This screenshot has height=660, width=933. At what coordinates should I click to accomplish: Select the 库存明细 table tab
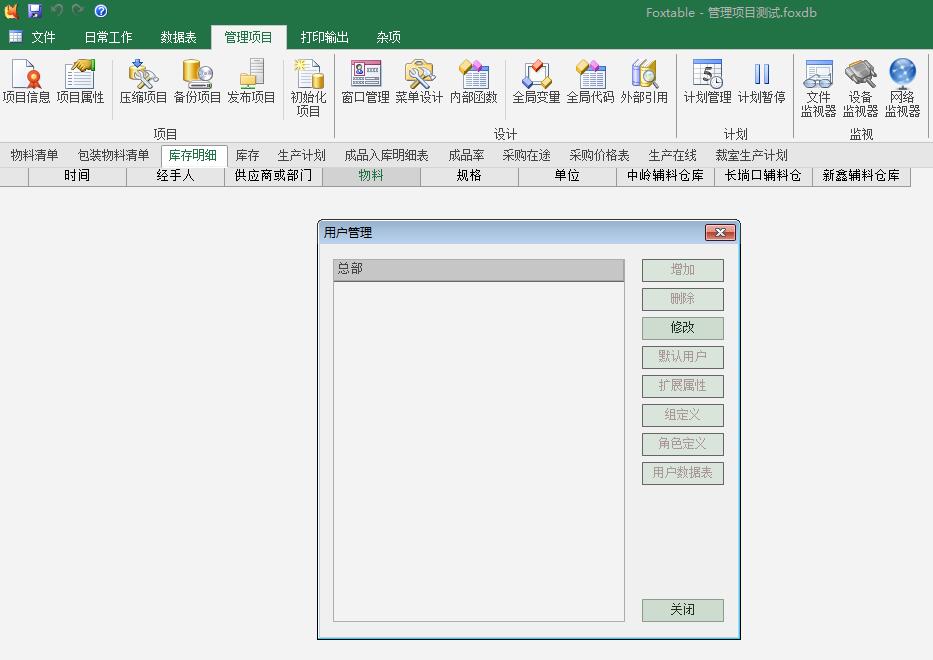coord(193,155)
